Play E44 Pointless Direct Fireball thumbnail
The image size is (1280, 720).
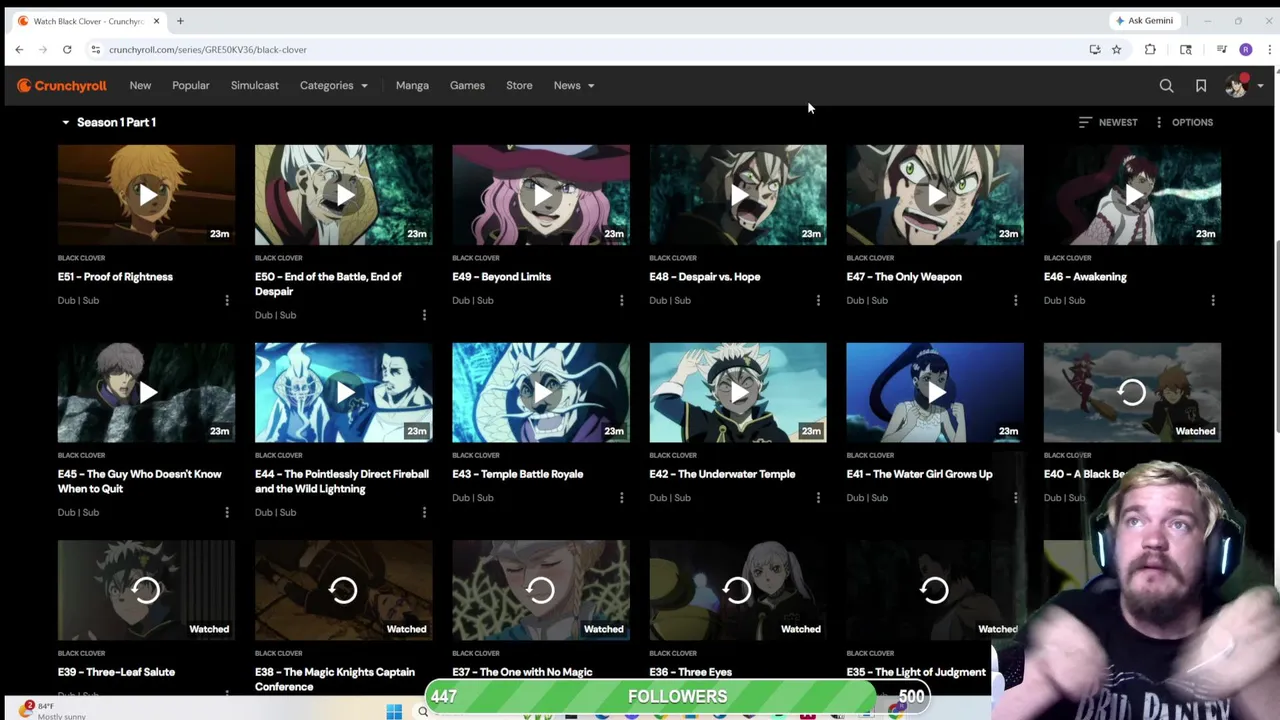click(343, 392)
